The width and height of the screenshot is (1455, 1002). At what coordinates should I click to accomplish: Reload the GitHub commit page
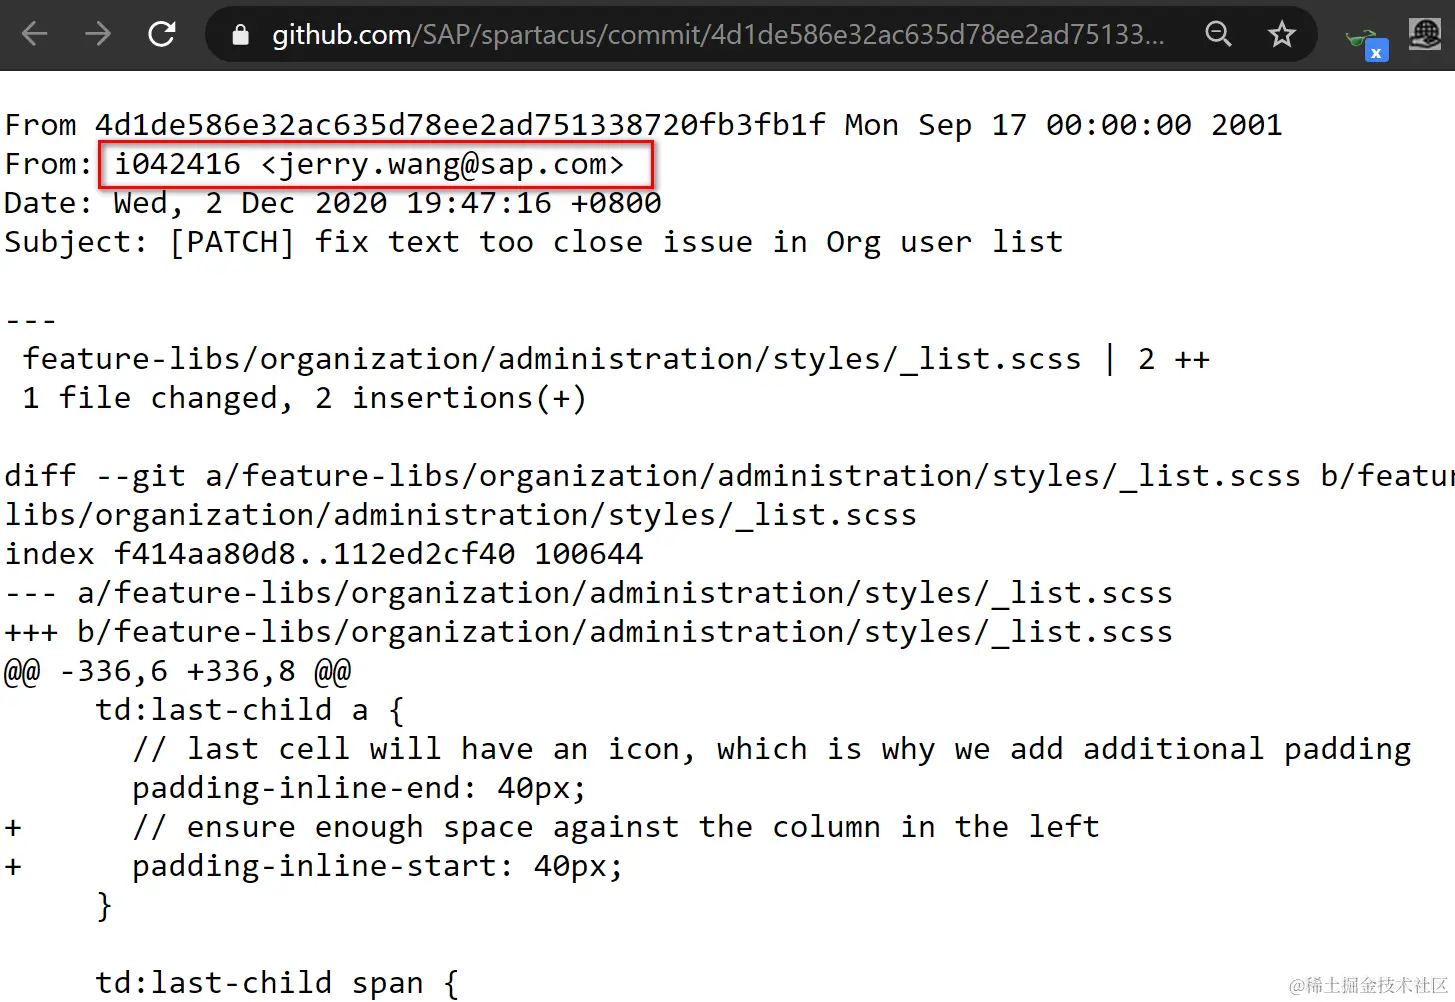162,35
